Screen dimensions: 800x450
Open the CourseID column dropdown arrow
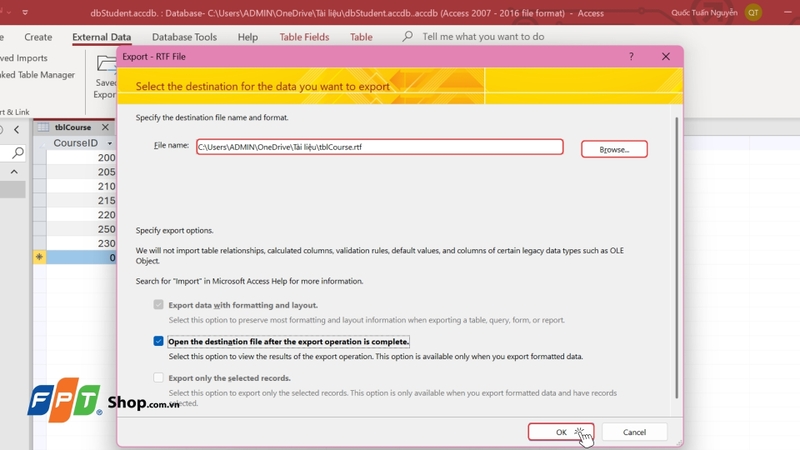tap(110, 143)
